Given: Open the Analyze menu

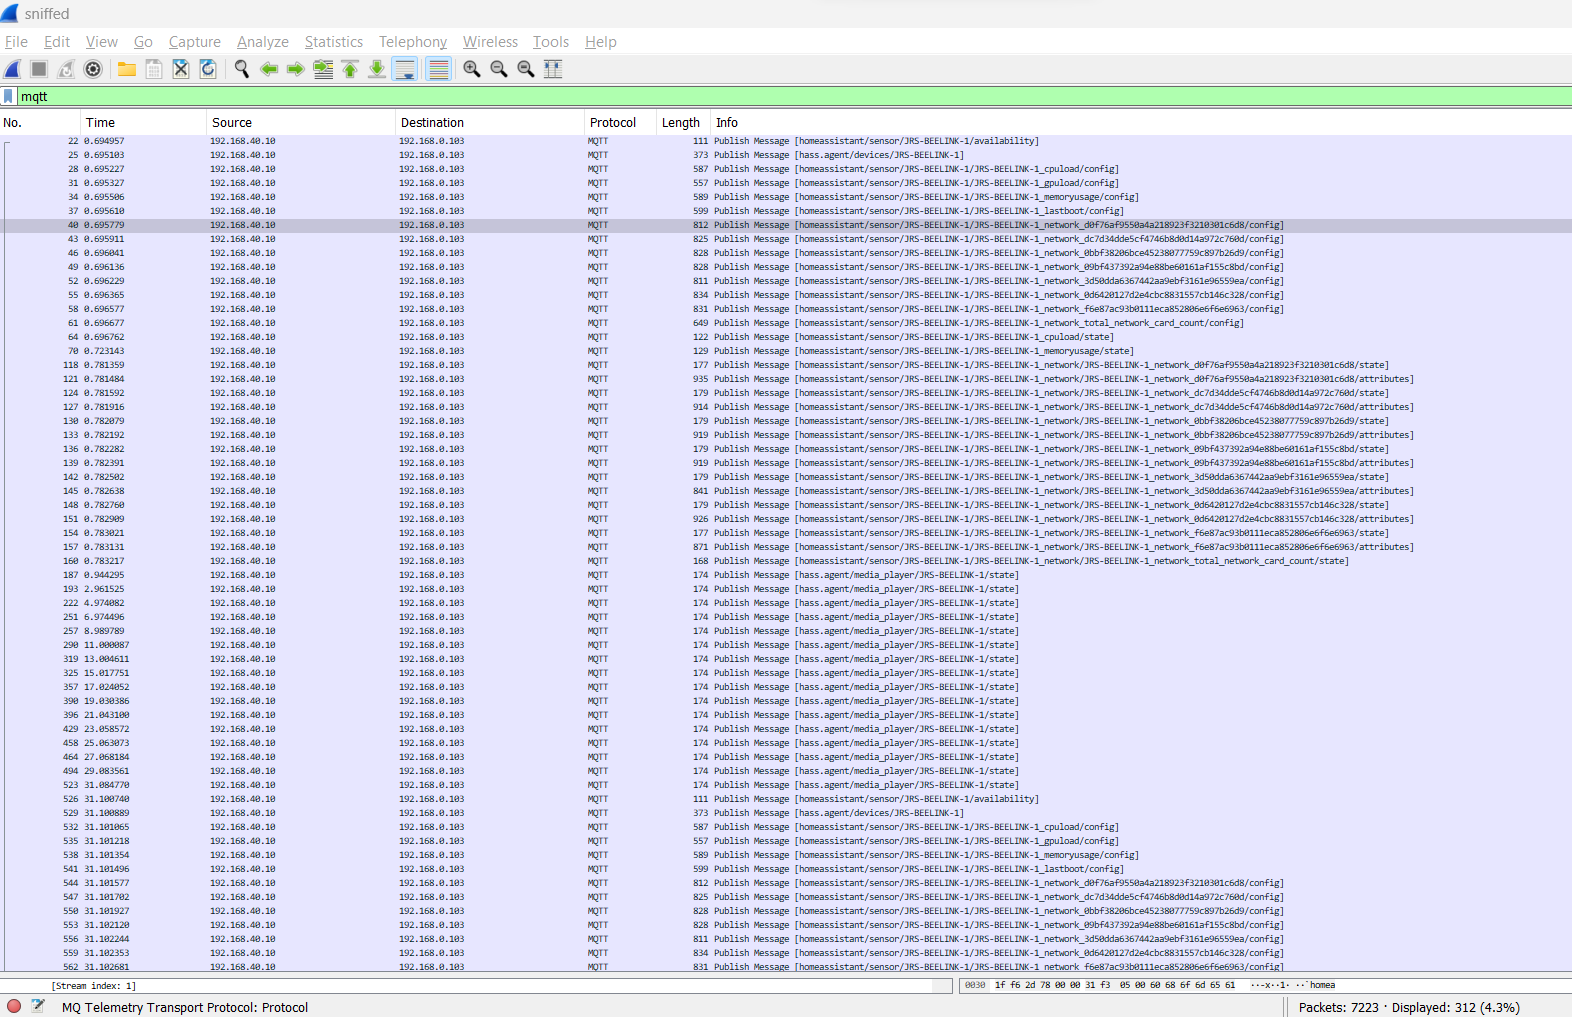Looking at the screenshot, I should click(263, 42).
